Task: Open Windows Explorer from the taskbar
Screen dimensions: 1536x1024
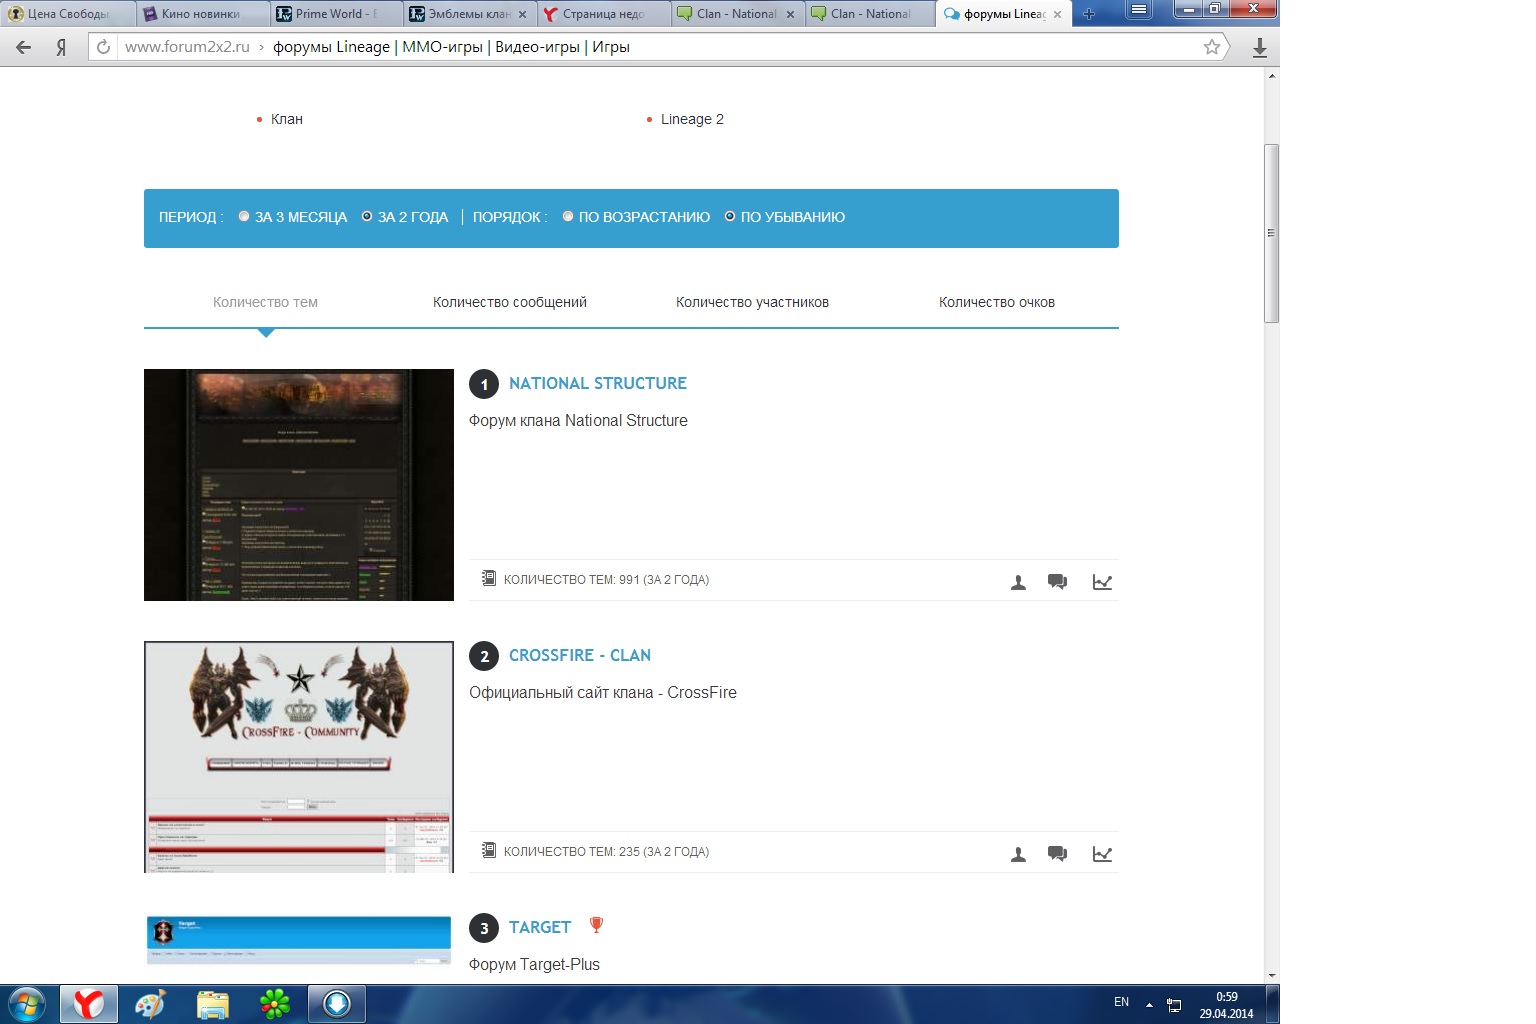Action: point(213,1004)
